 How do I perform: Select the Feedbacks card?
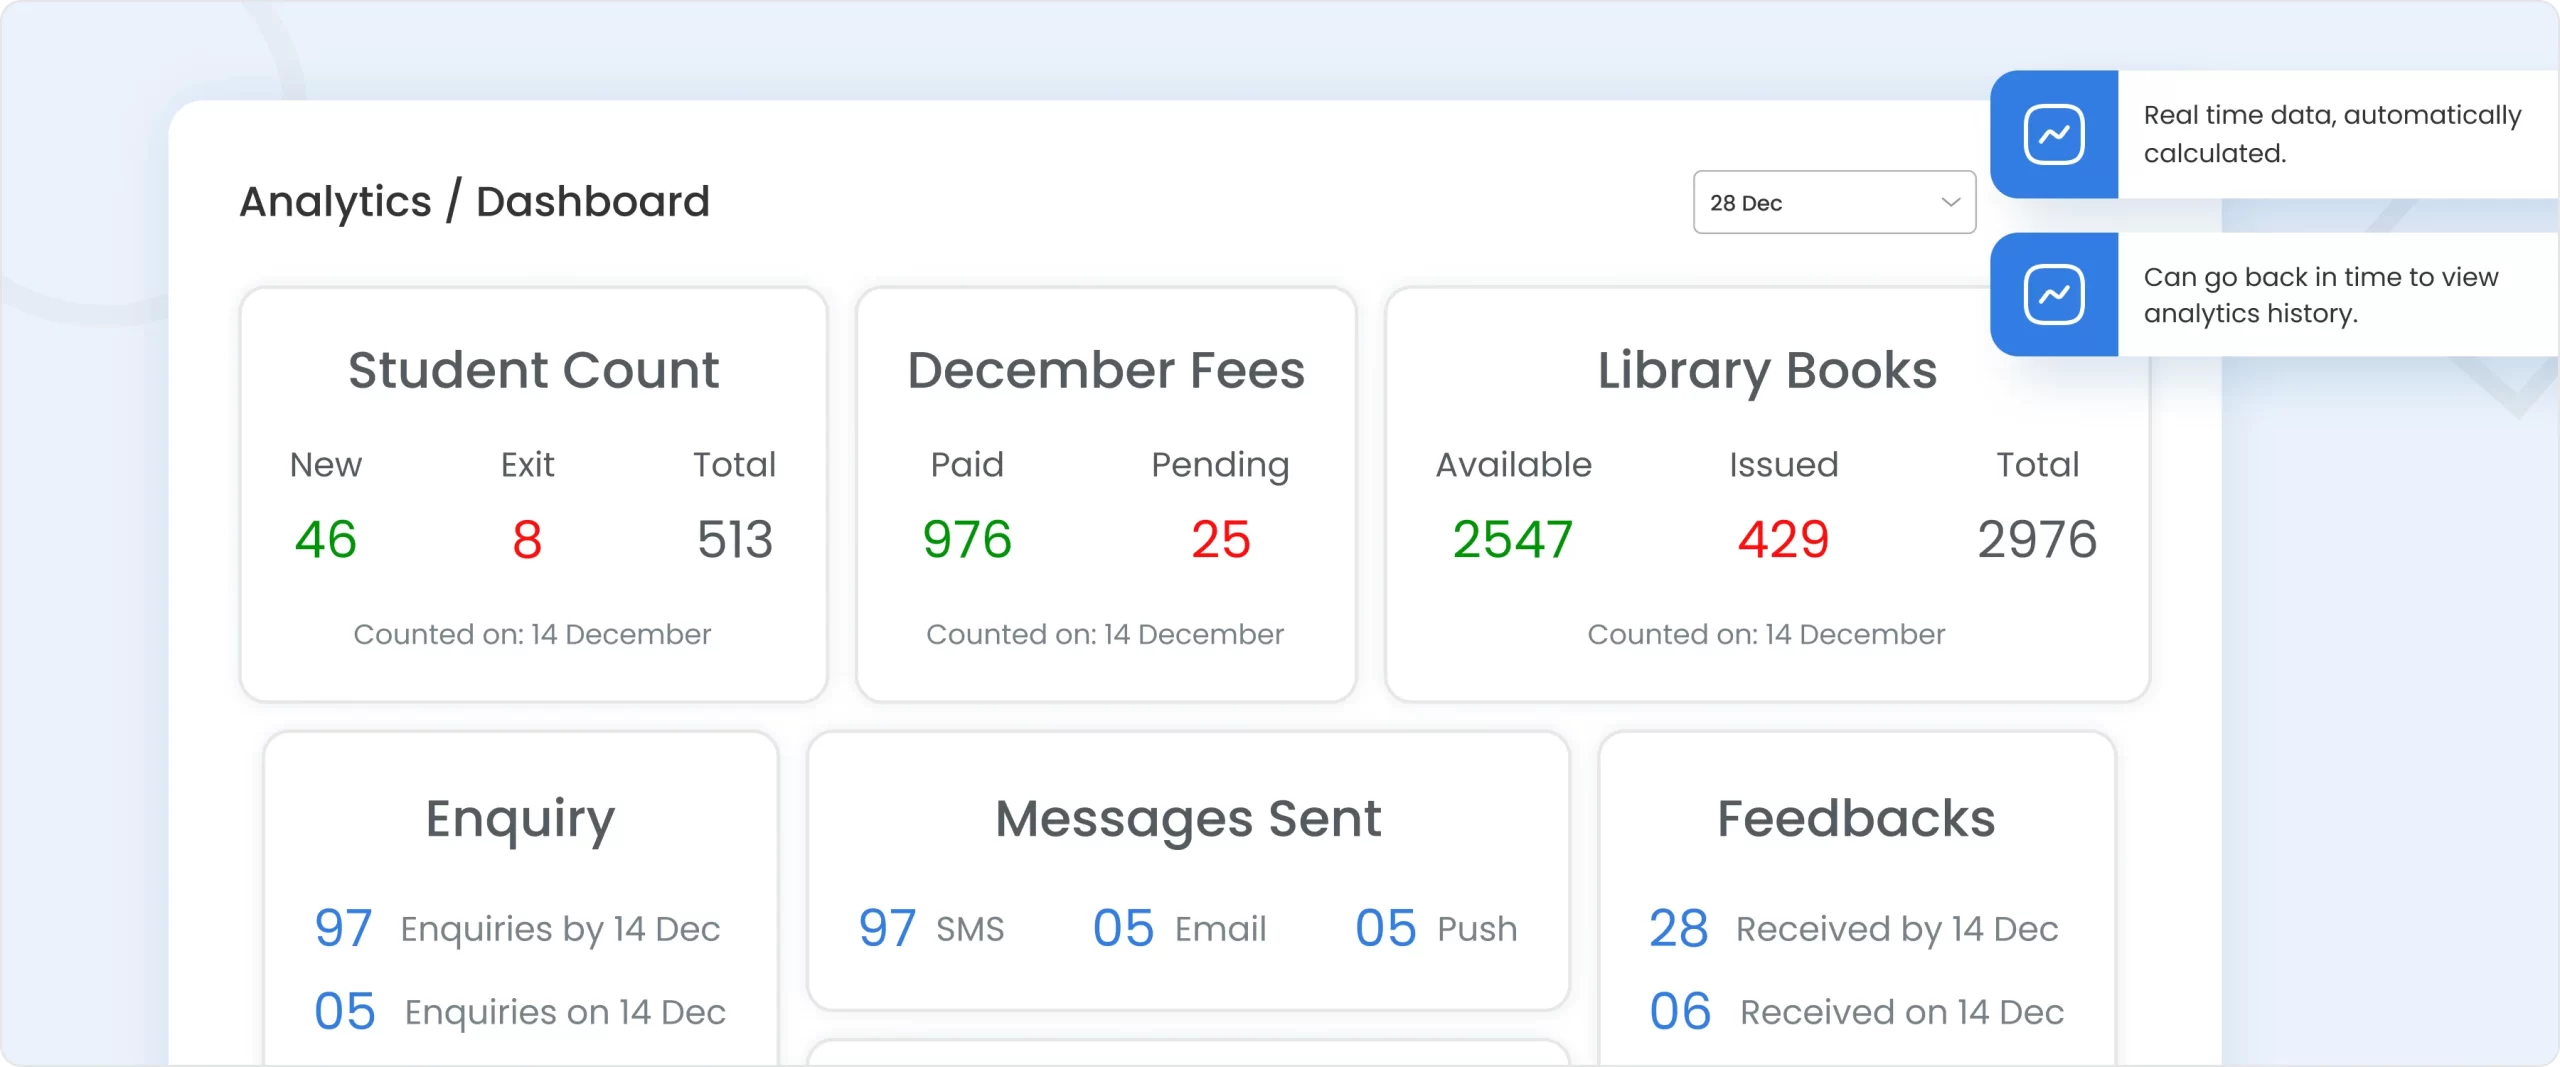1856,890
